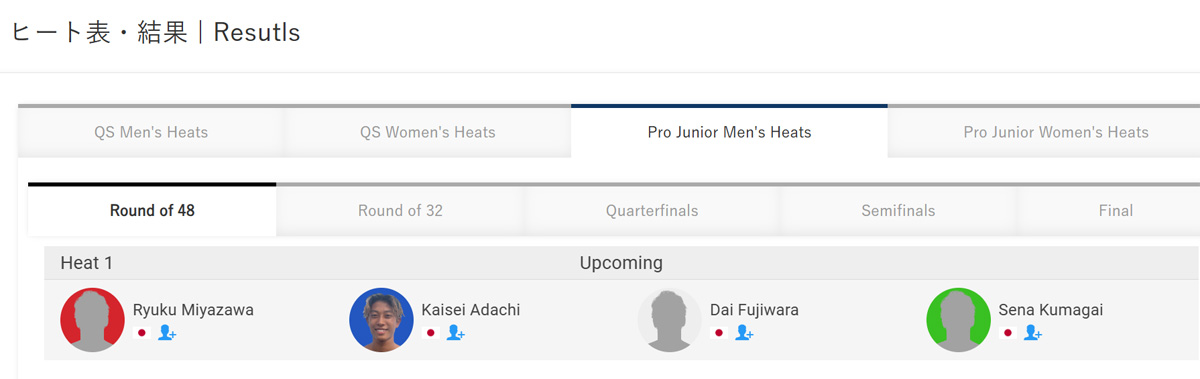
Task: Click Japan flag under Sena Kumagai
Action: pos(1007,333)
